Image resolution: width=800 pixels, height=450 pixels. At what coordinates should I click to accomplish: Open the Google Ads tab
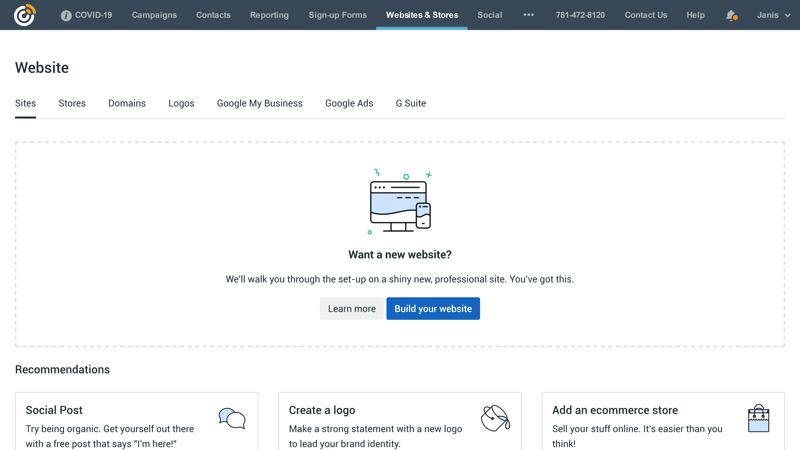coord(349,103)
